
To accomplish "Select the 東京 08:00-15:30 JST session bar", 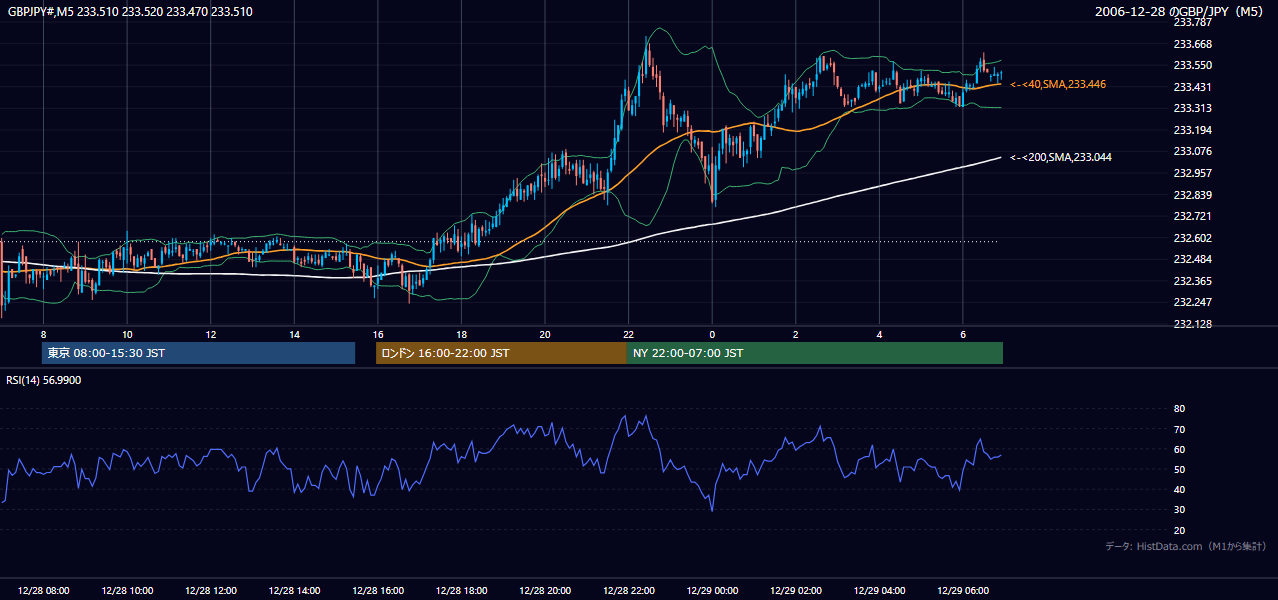I will [198, 353].
